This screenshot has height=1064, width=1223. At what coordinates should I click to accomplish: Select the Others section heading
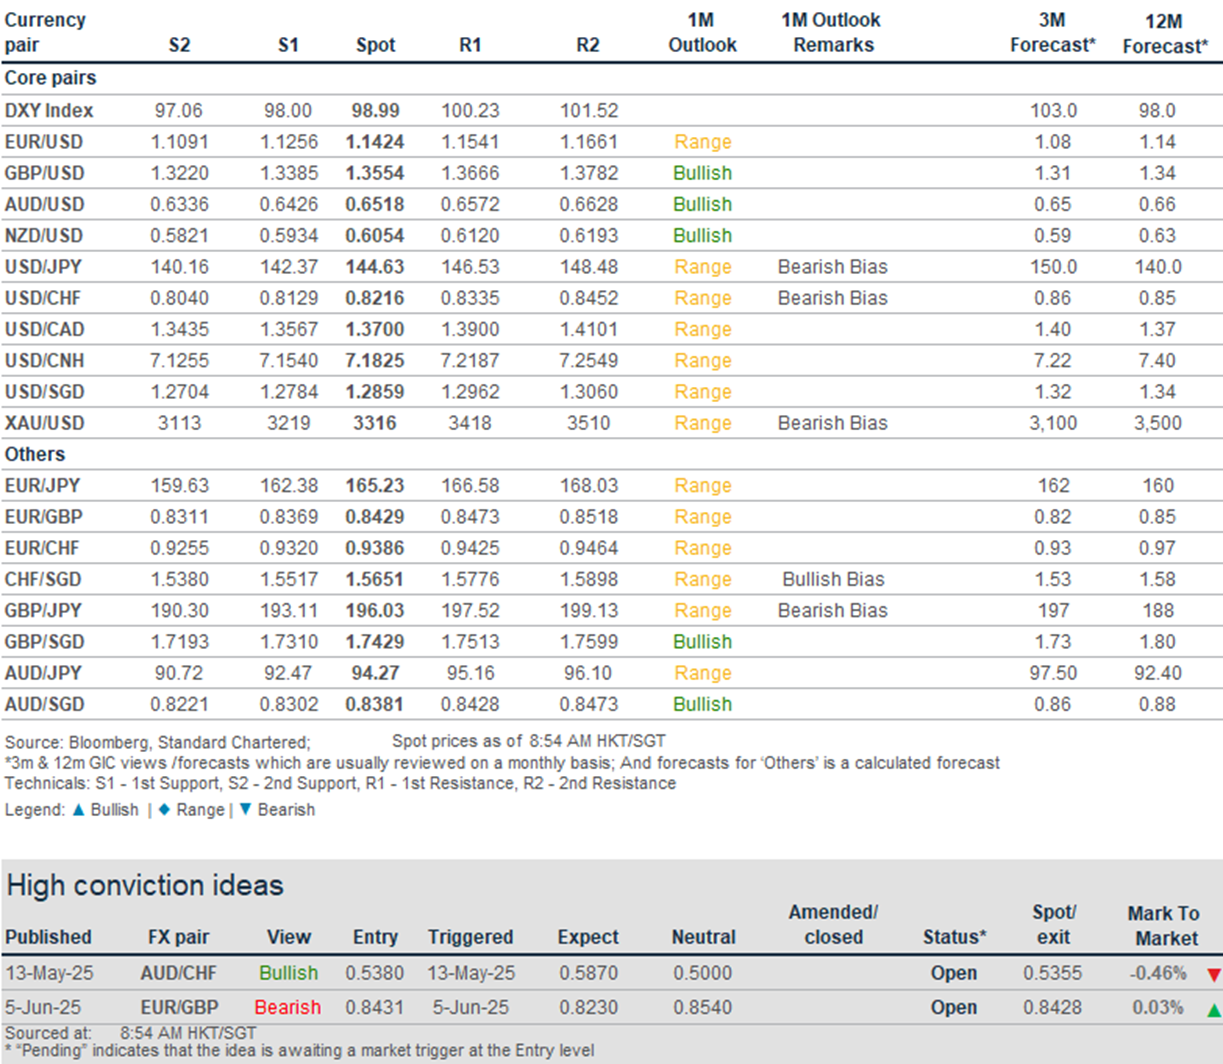click(x=35, y=454)
